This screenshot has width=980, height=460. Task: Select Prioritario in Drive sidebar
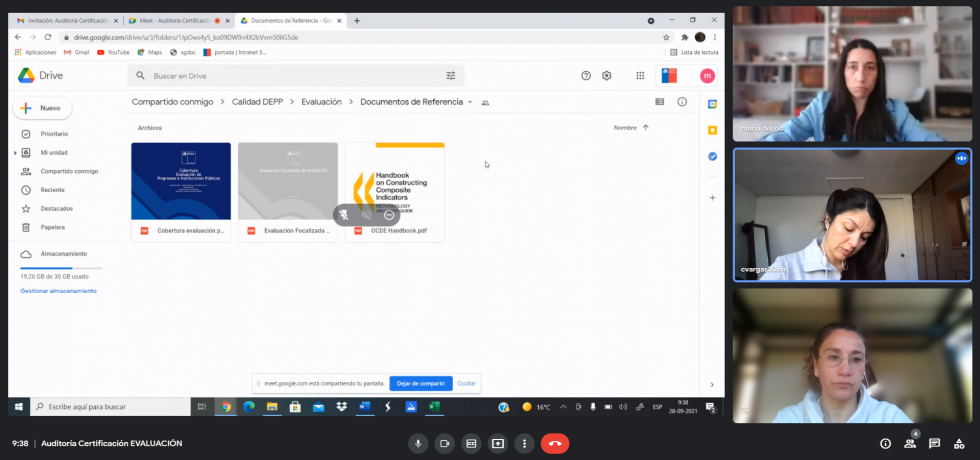pos(54,134)
